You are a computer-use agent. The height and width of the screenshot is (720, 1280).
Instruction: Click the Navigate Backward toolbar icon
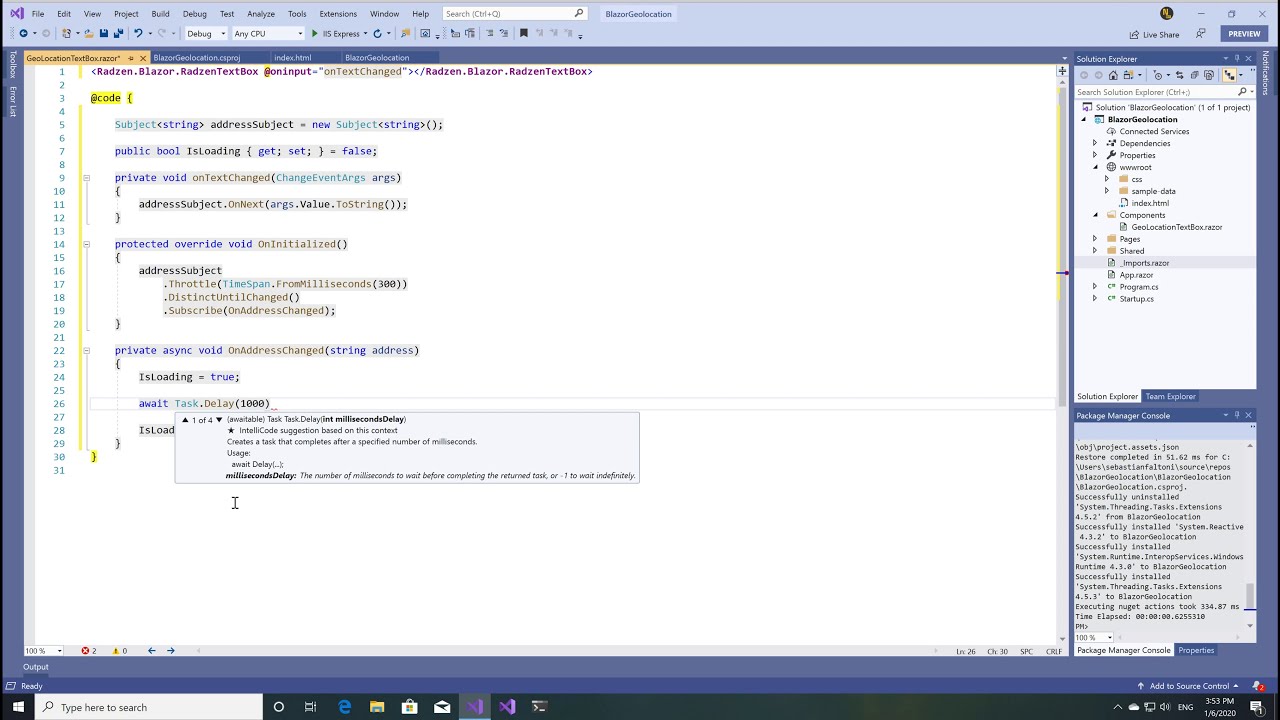(23, 33)
